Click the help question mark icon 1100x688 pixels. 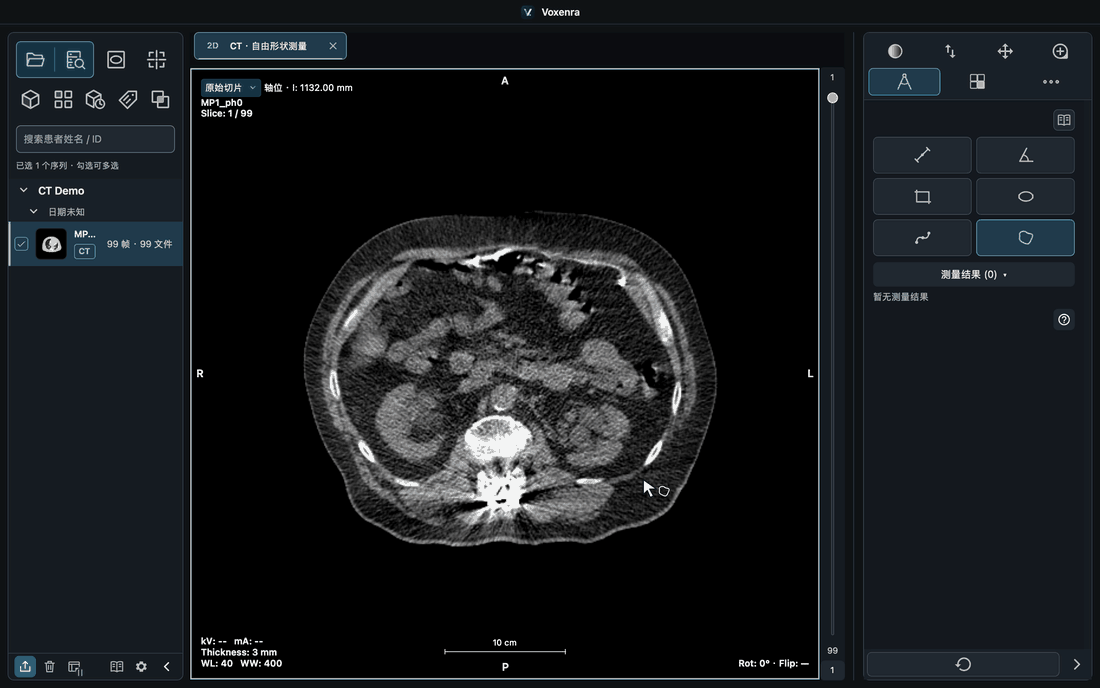[1064, 320]
